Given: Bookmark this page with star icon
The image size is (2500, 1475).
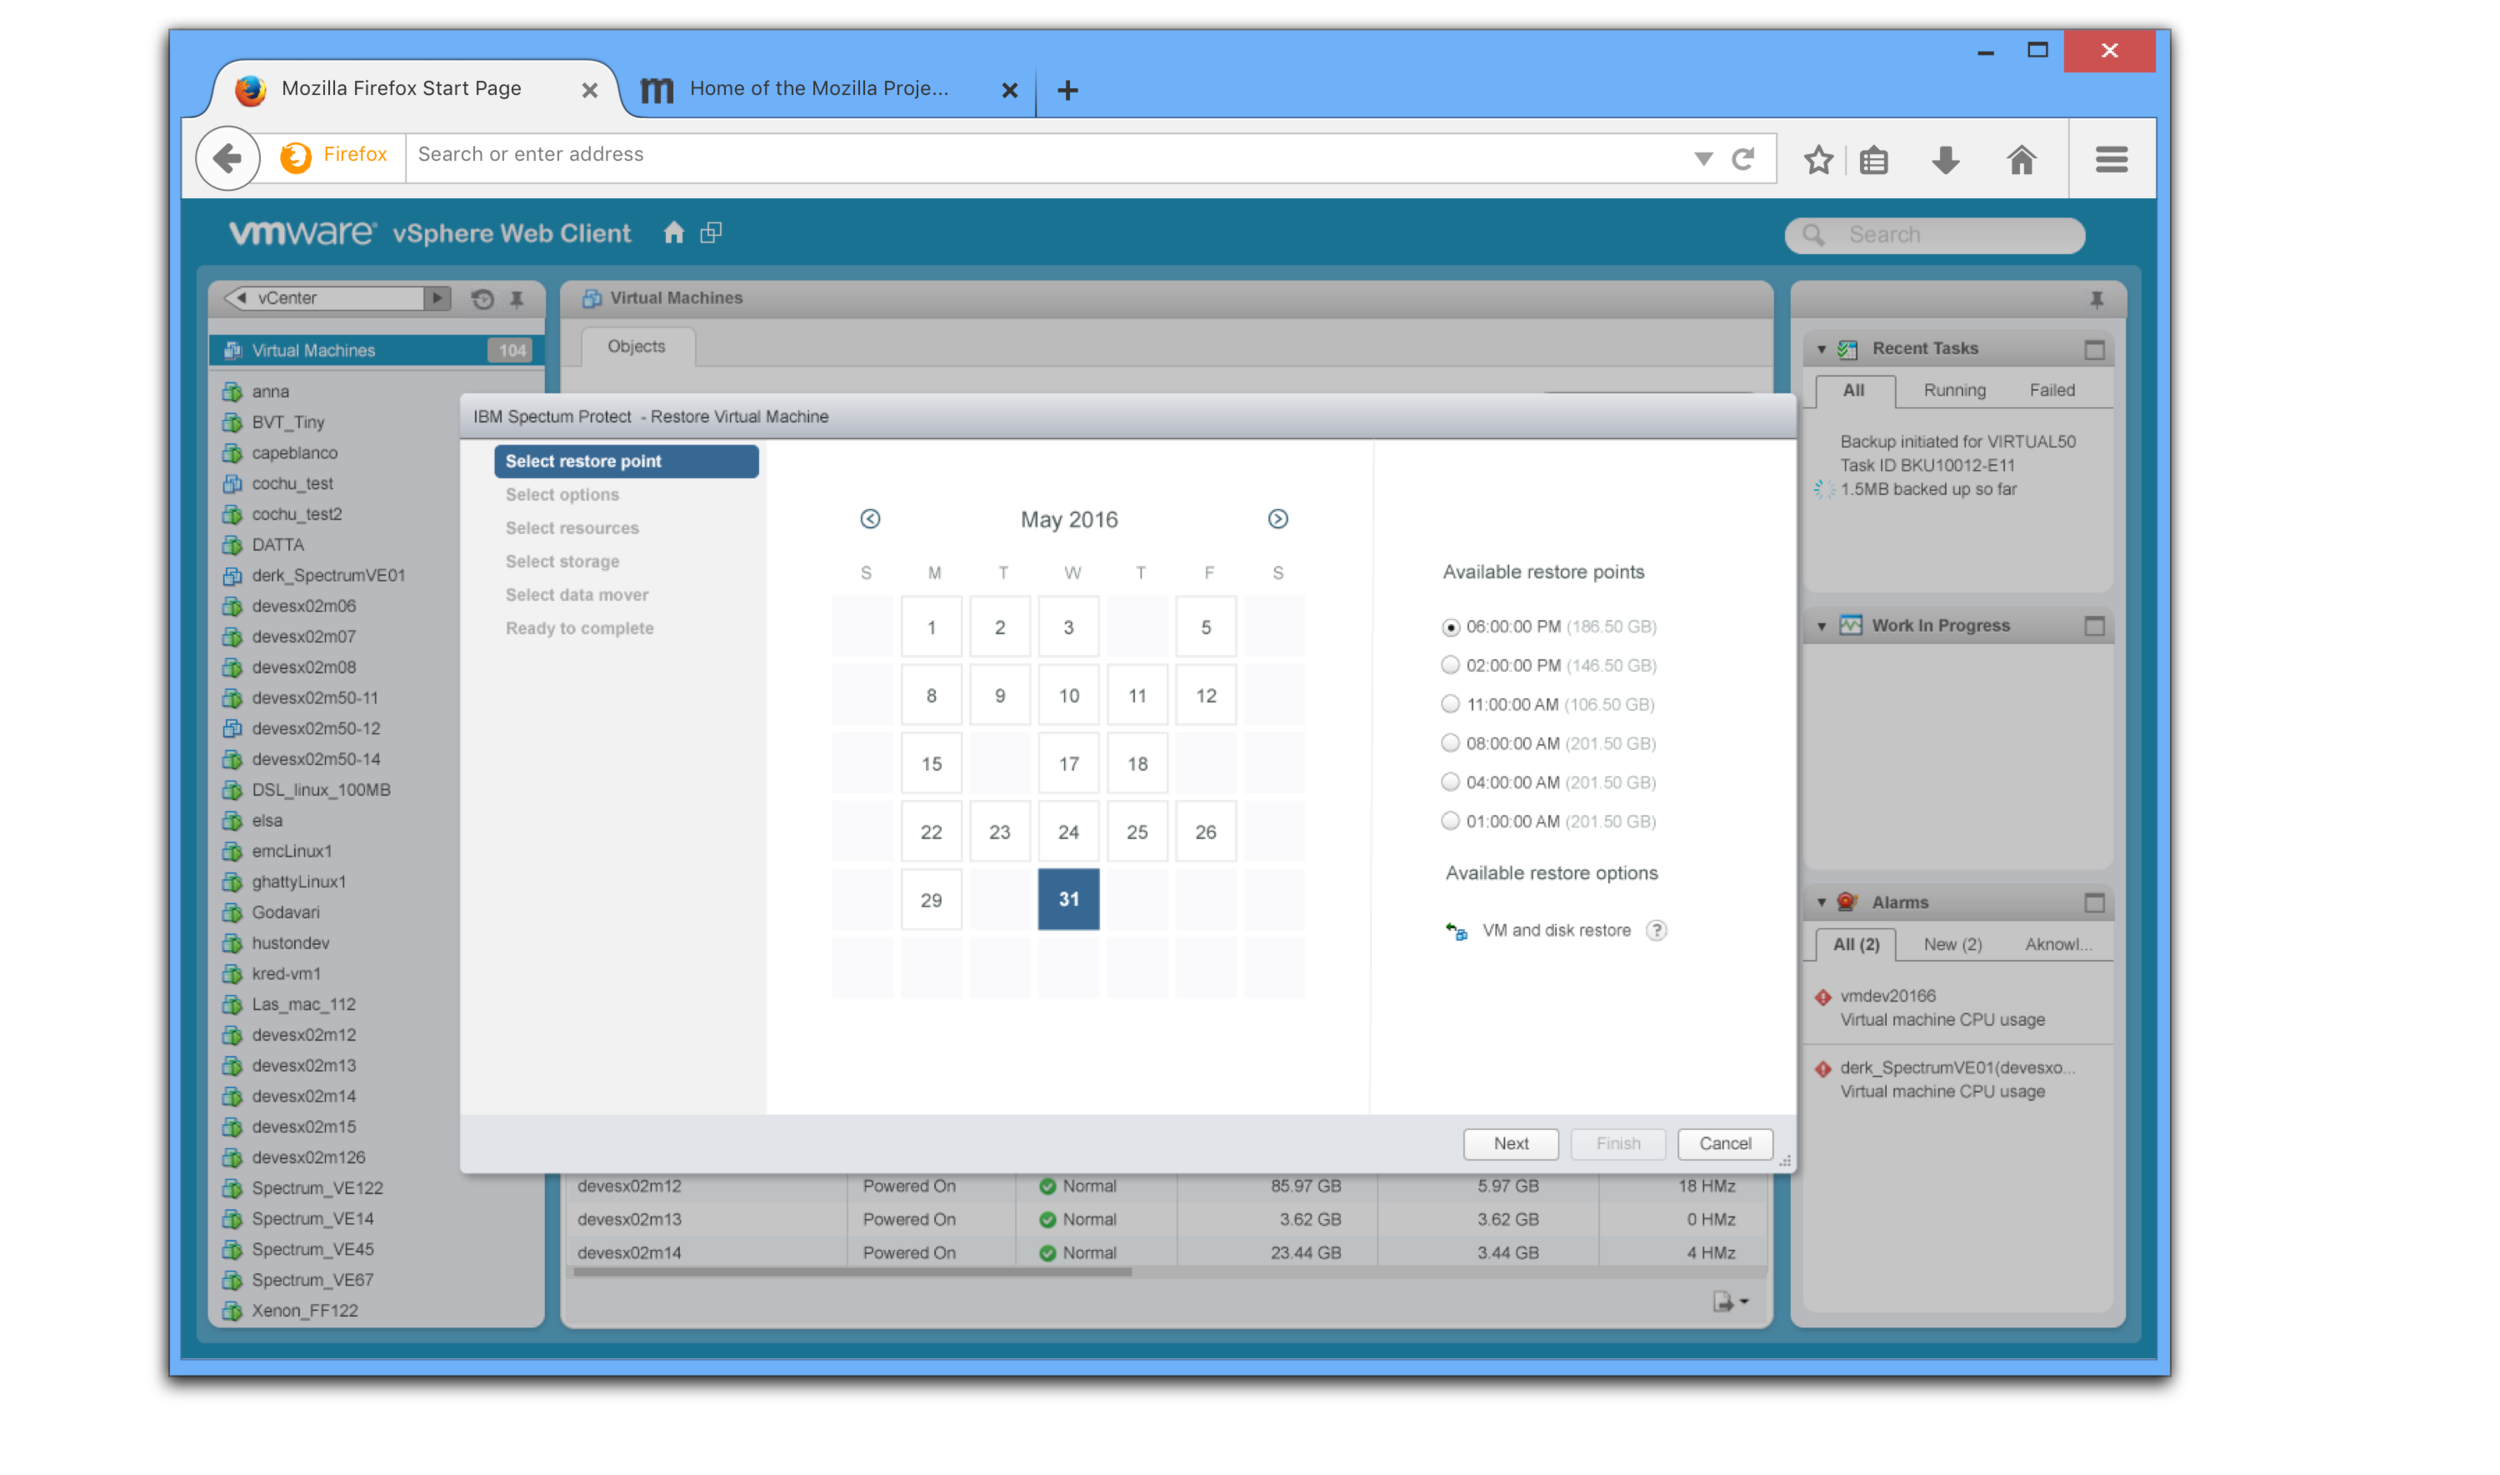Looking at the screenshot, I should 1818,159.
